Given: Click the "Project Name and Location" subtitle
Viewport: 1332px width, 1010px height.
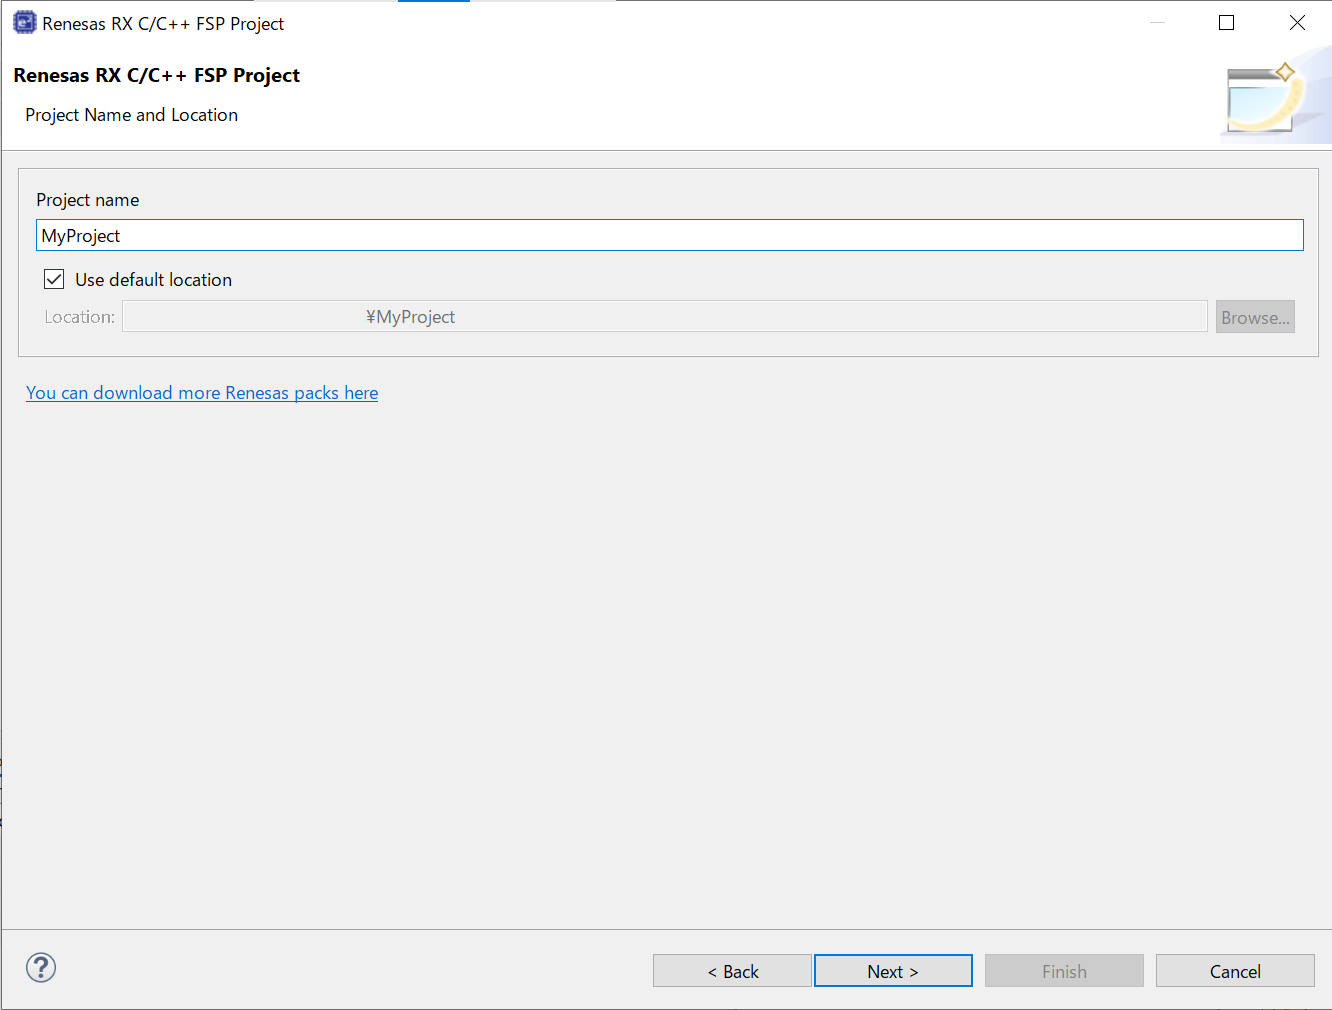Looking at the screenshot, I should (132, 115).
